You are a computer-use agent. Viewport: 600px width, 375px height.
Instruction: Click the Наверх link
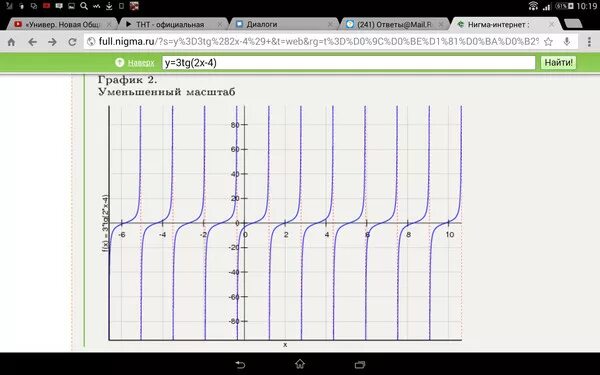141,63
